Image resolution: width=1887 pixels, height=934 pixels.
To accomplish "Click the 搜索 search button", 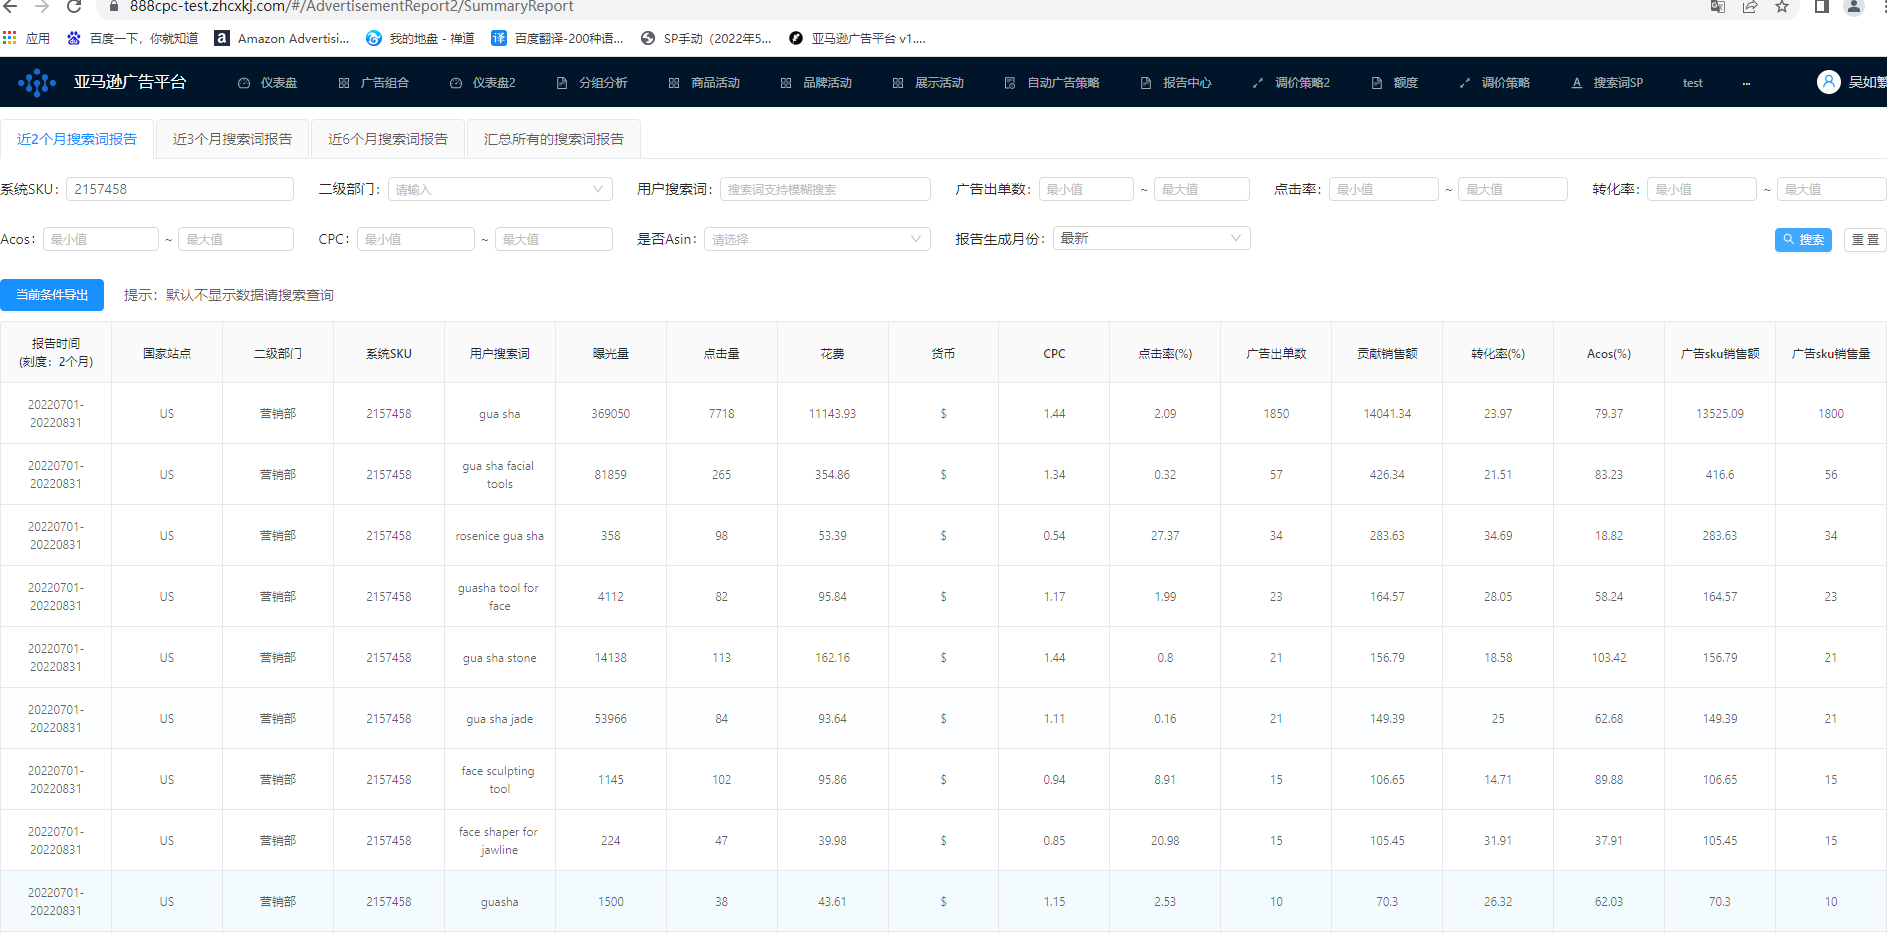I will tap(1803, 240).
